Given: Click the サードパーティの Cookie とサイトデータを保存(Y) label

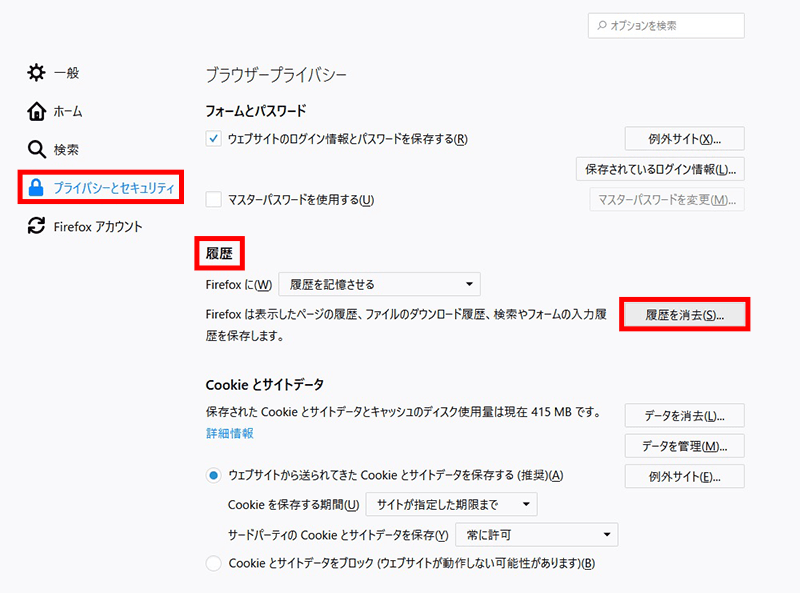Looking at the screenshot, I should coord(338,535).
